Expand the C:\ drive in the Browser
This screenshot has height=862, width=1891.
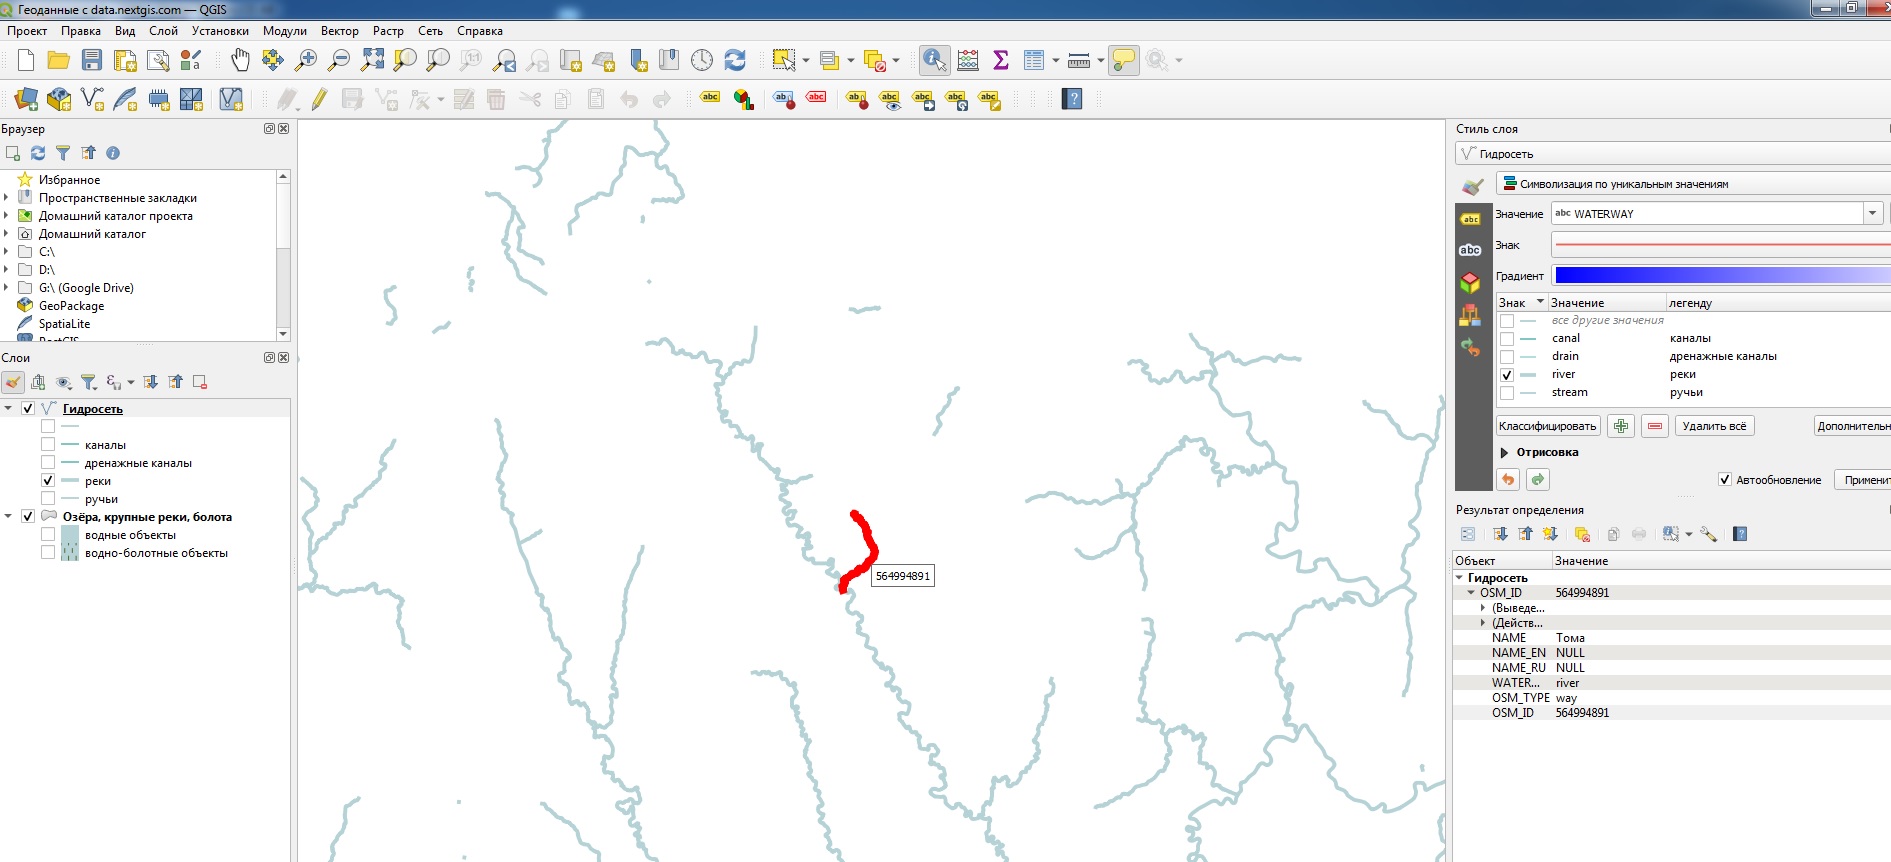pos(6,251)
